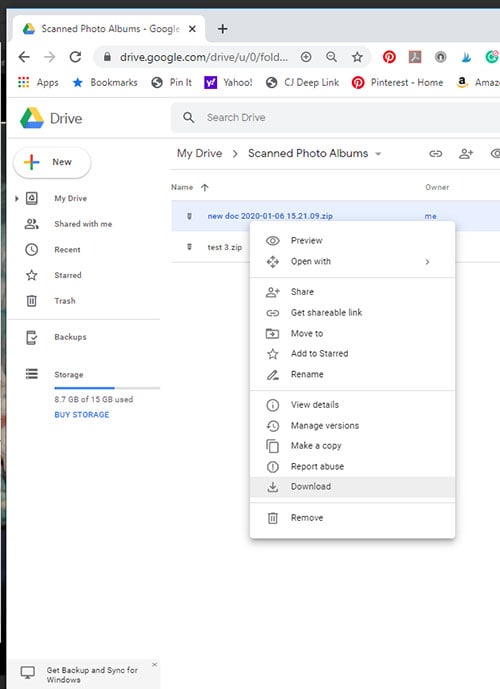This screenshot has height=689, width=500.
Task: Click the browser forward arrow
Action: coord(50,57)
